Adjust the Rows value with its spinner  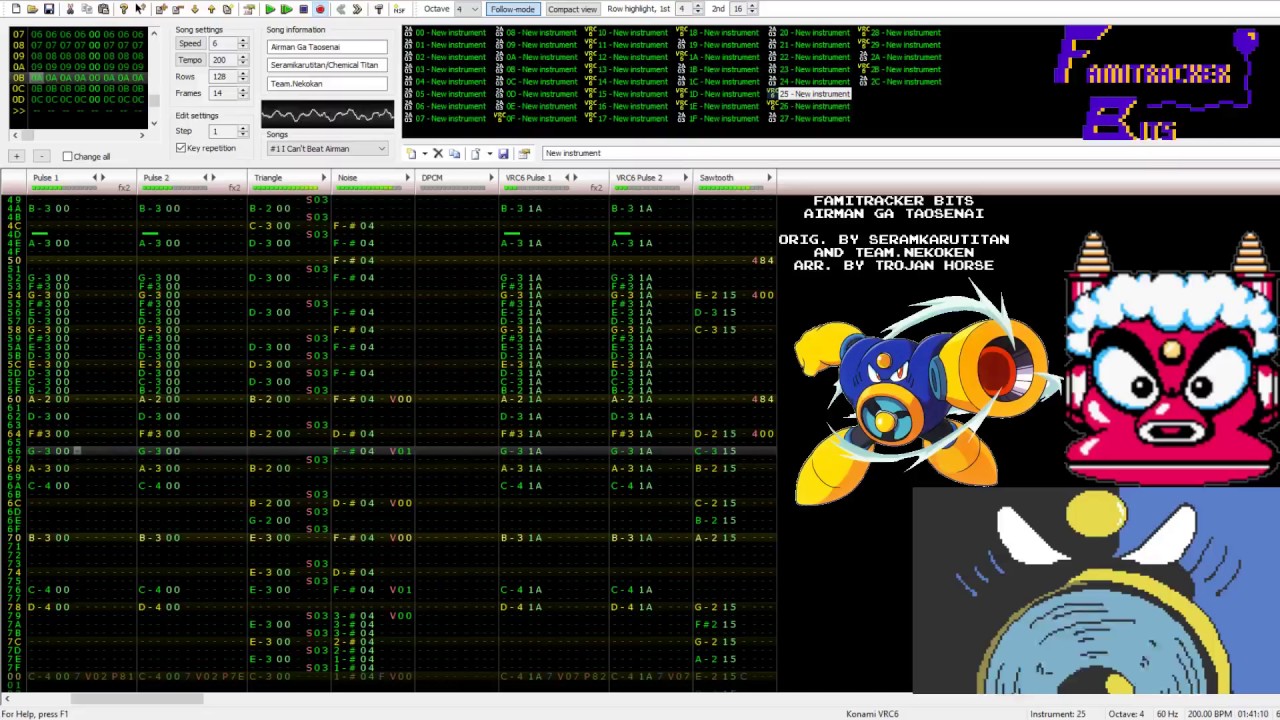tap(242, 77)
